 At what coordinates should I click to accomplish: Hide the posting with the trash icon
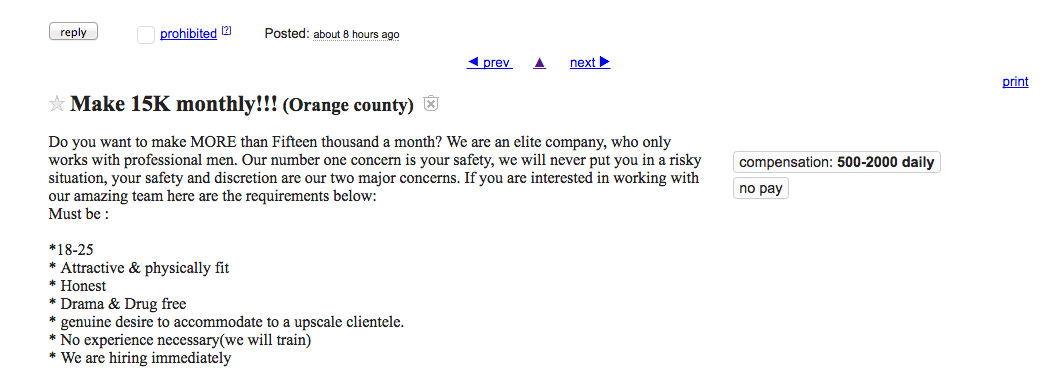pyautogui.click(x=431, y=103)
